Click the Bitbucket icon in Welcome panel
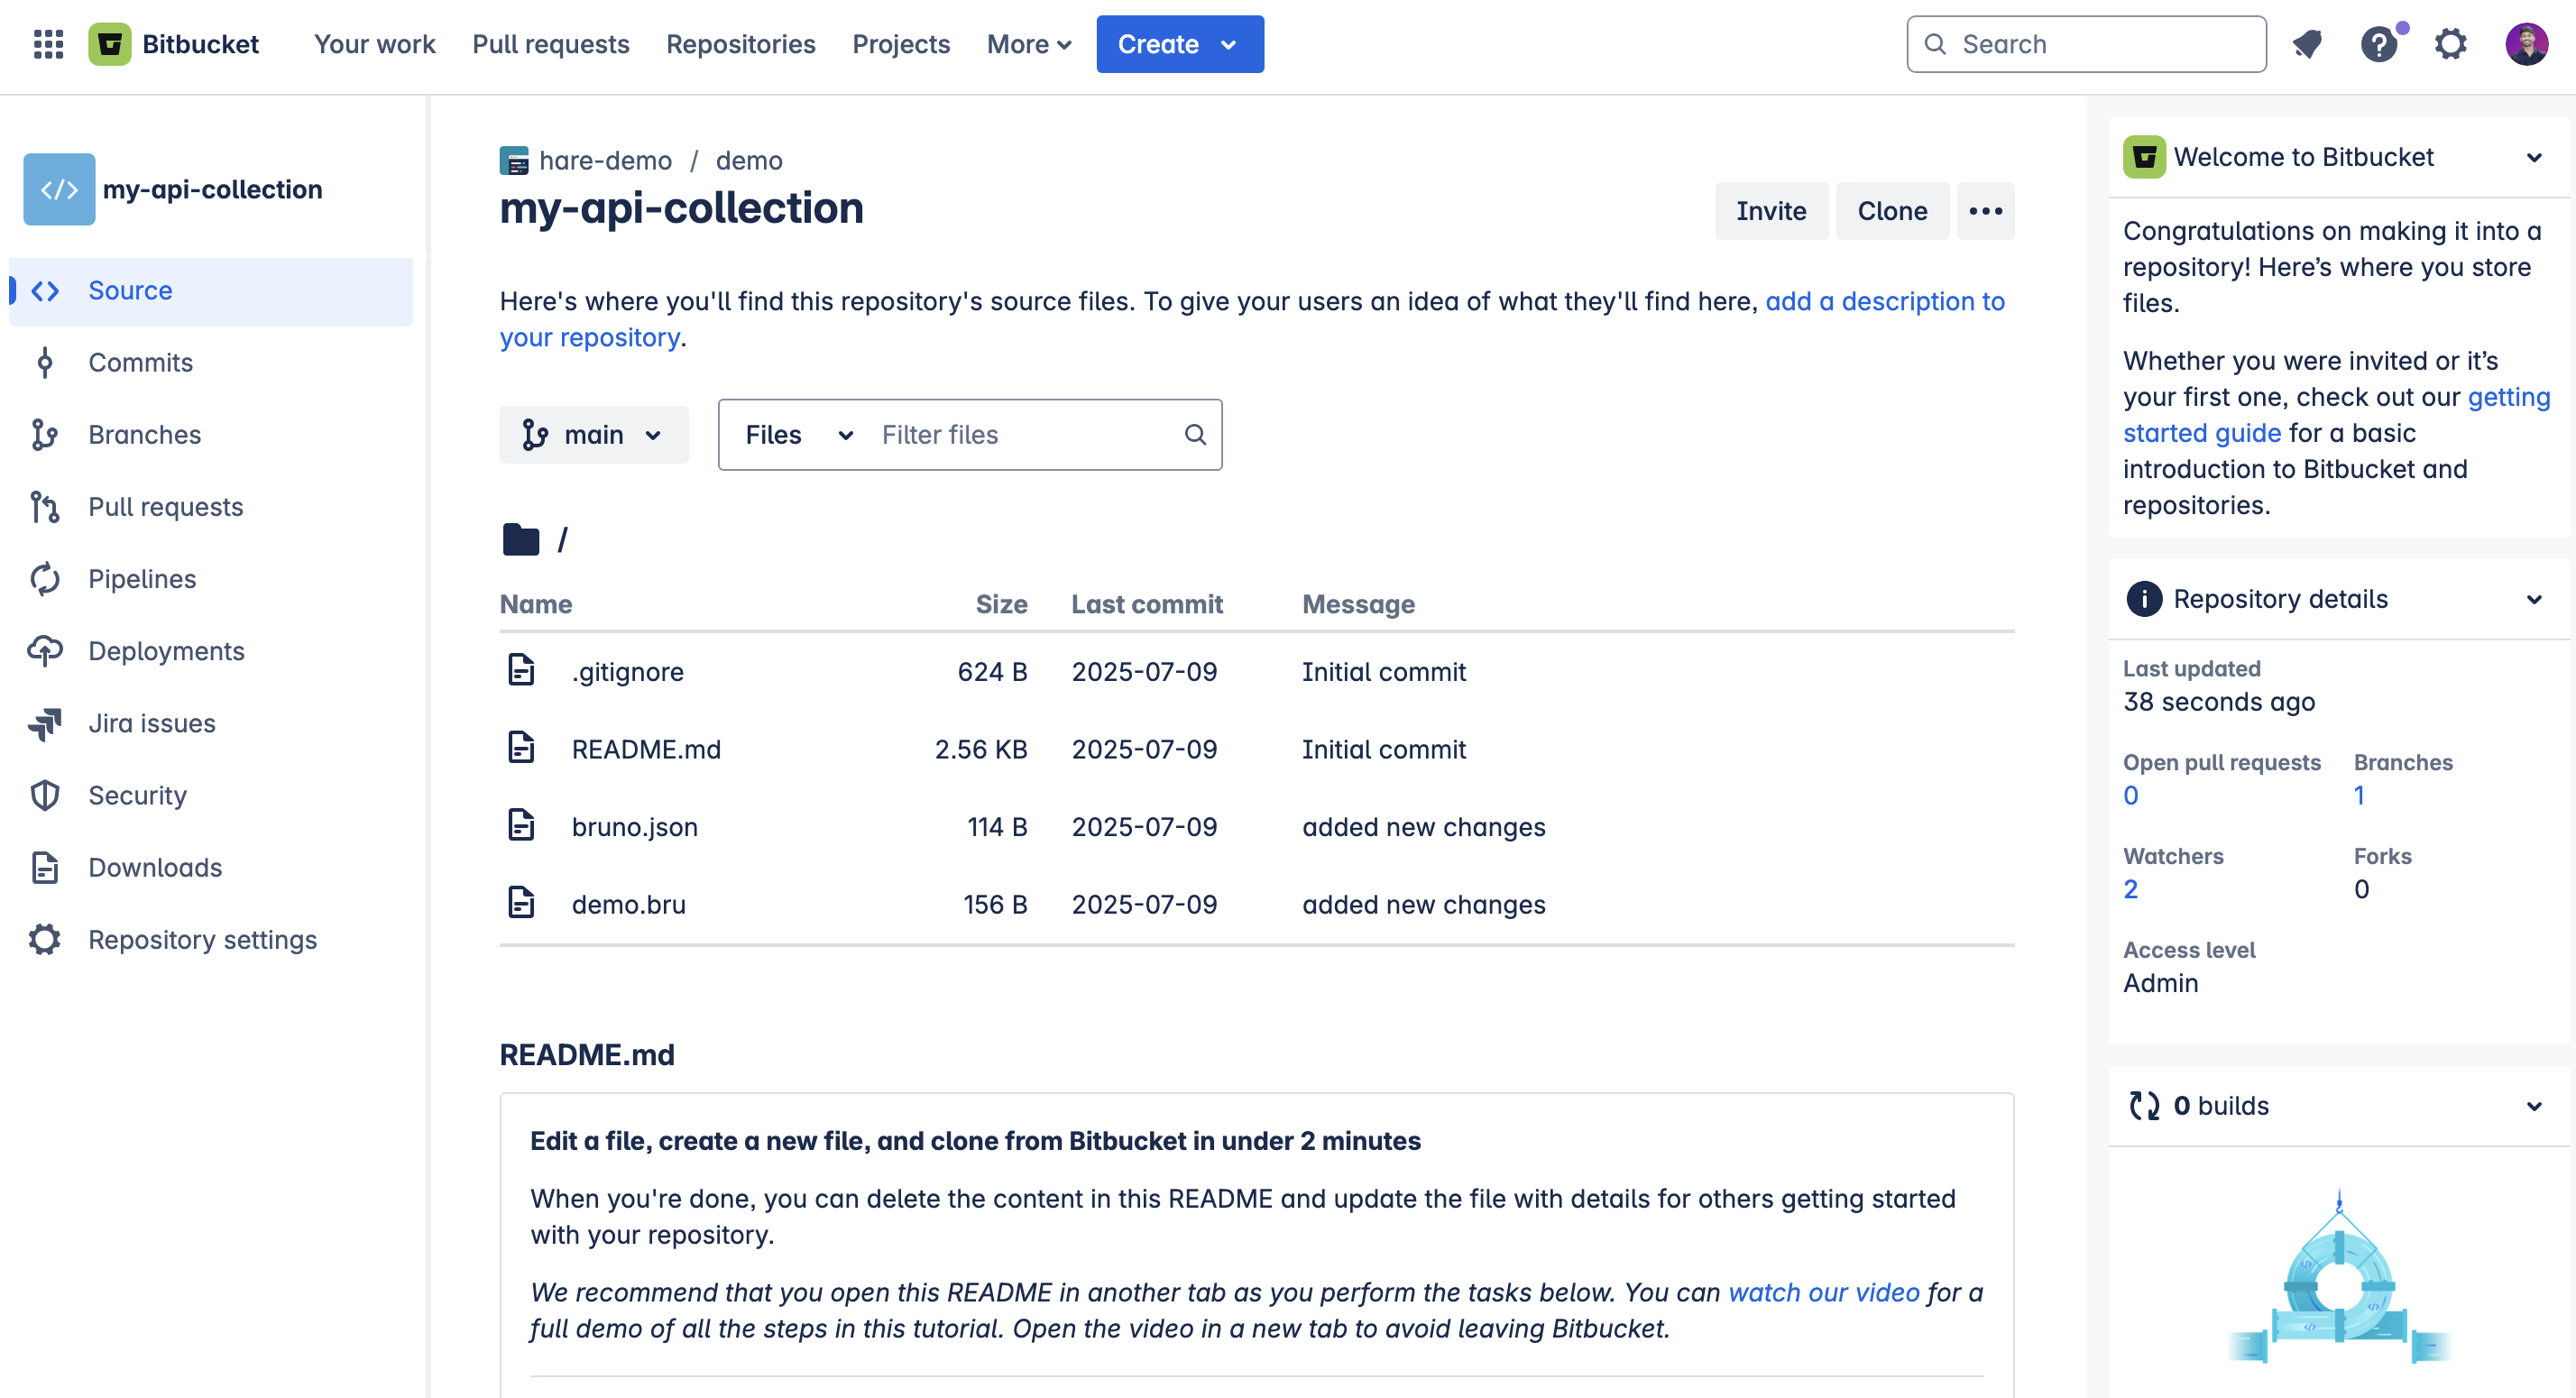This screenshot has width=2576, height=1398. click(2144, 157)
